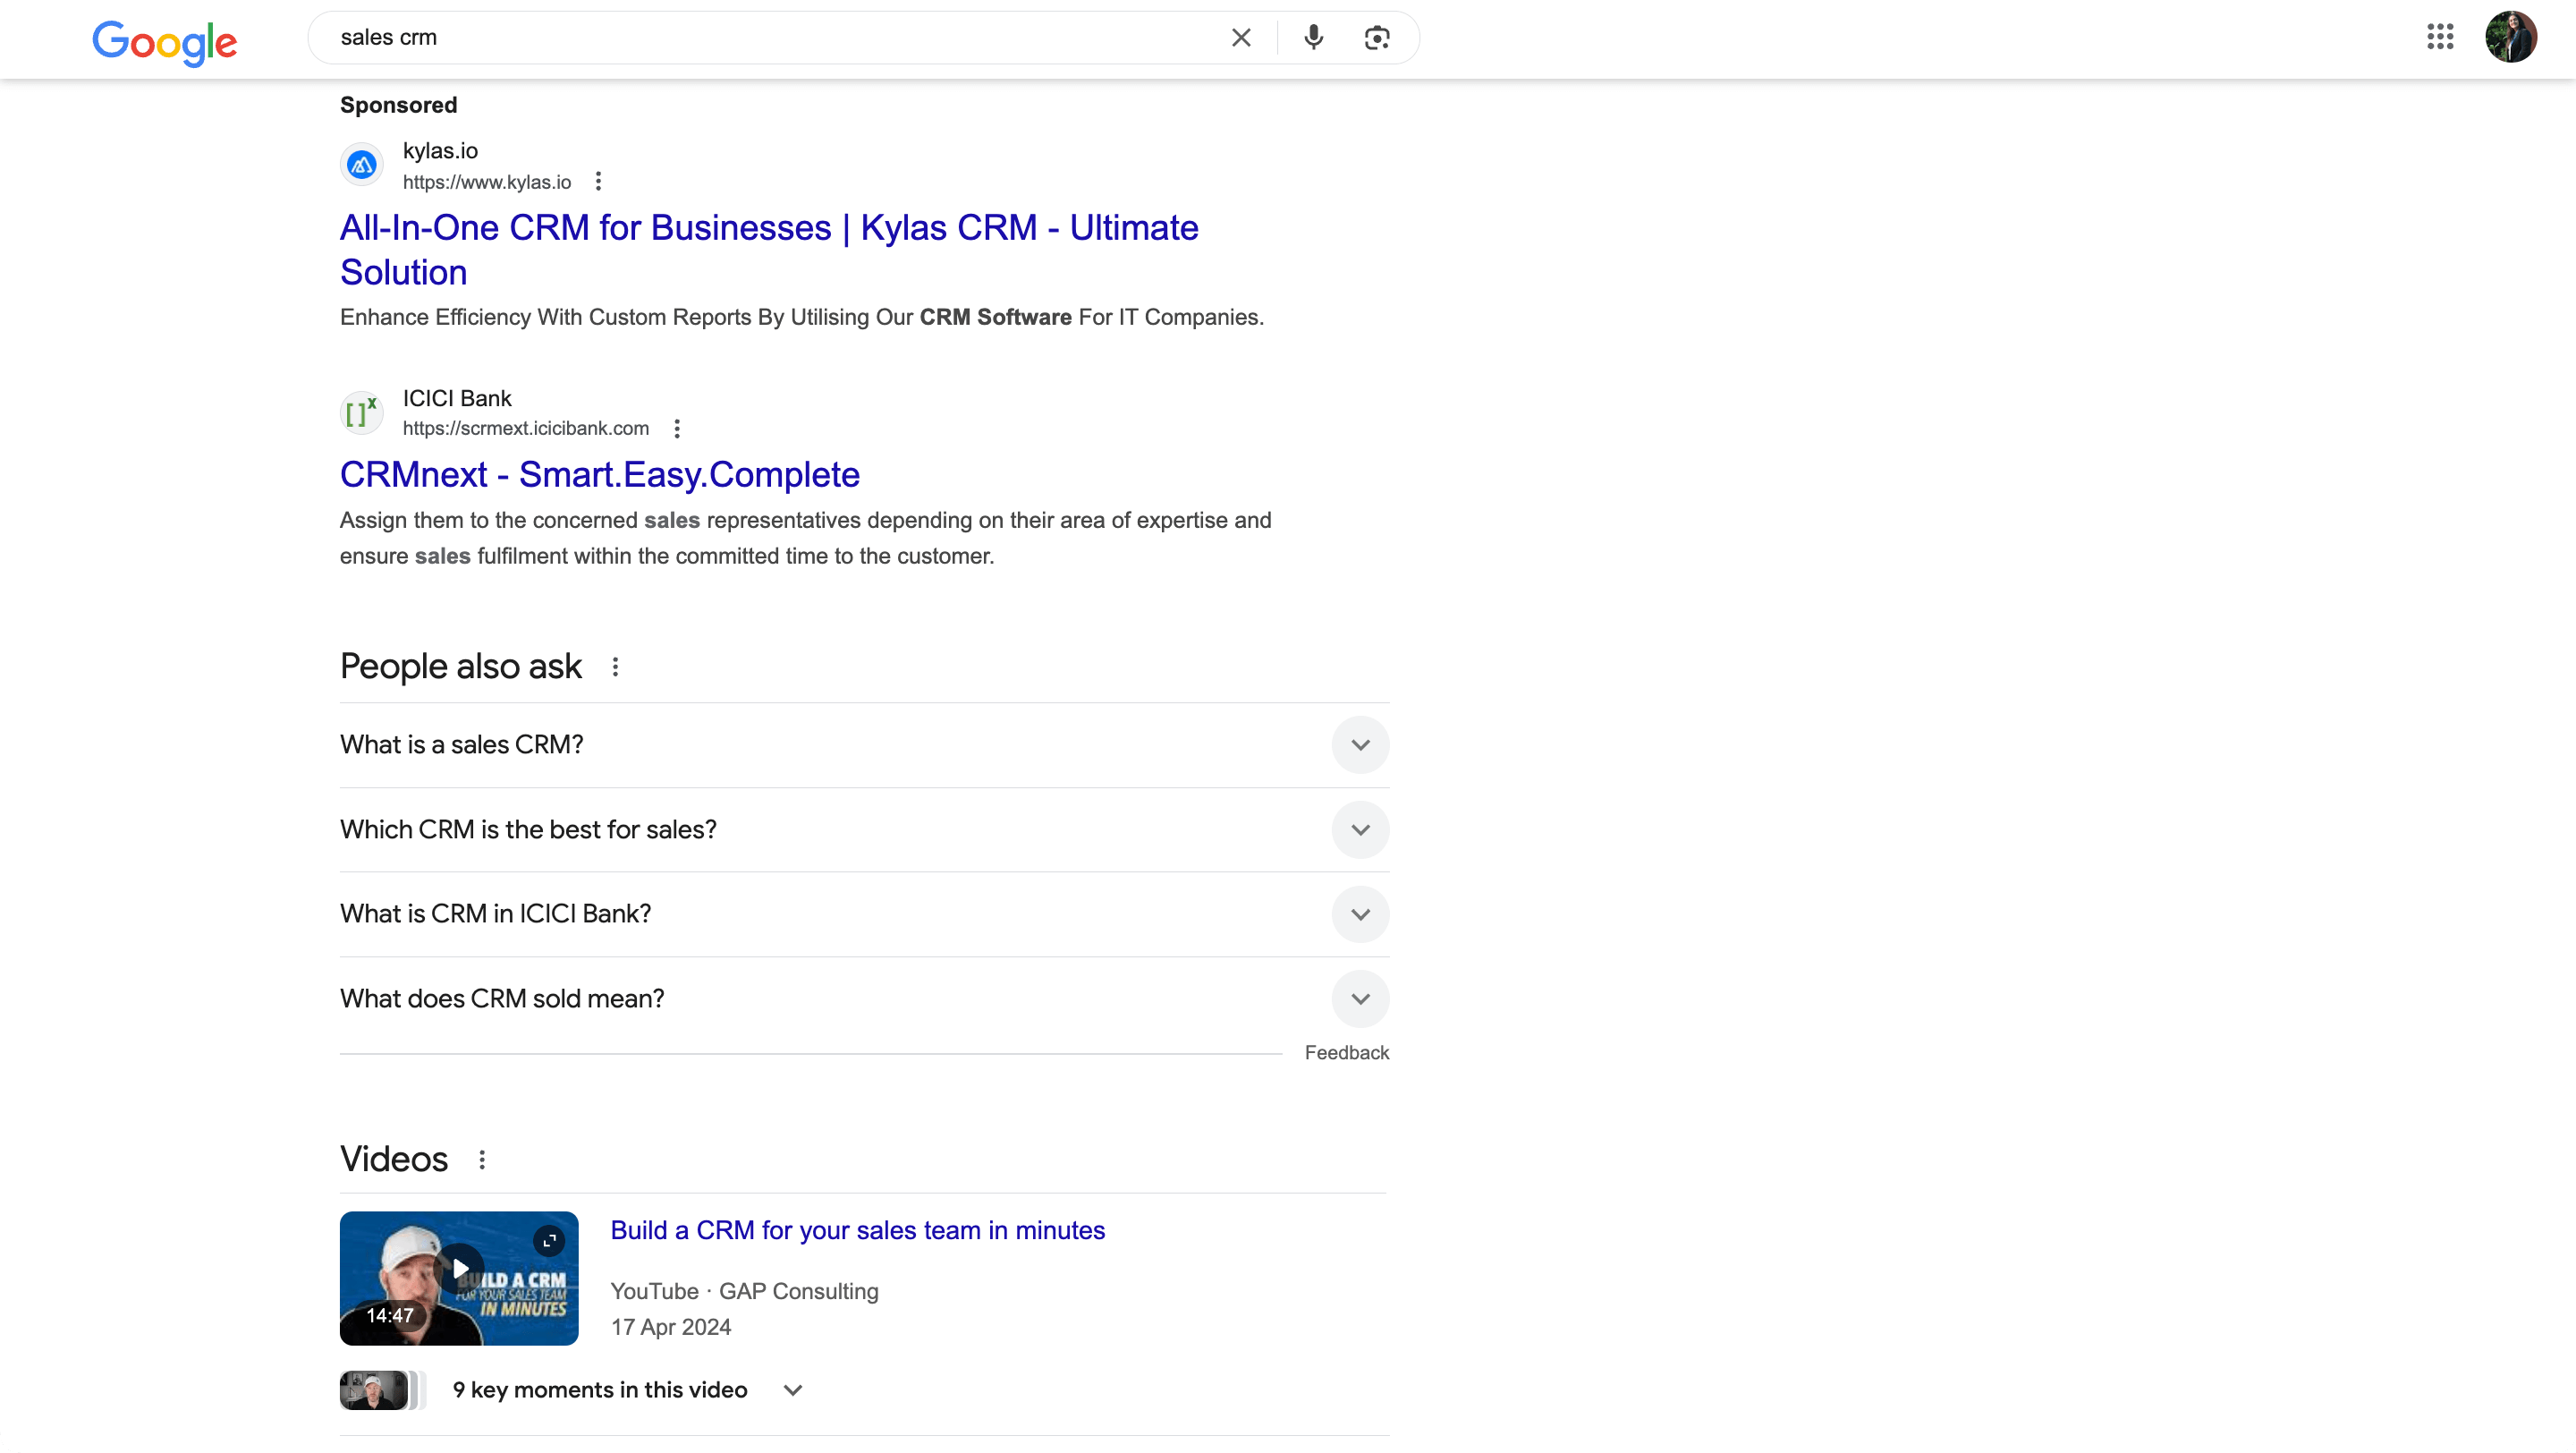Click the profile avatar picture
The height and width of the screenshot is (1453, 2576).
[x=2512, y=36]
